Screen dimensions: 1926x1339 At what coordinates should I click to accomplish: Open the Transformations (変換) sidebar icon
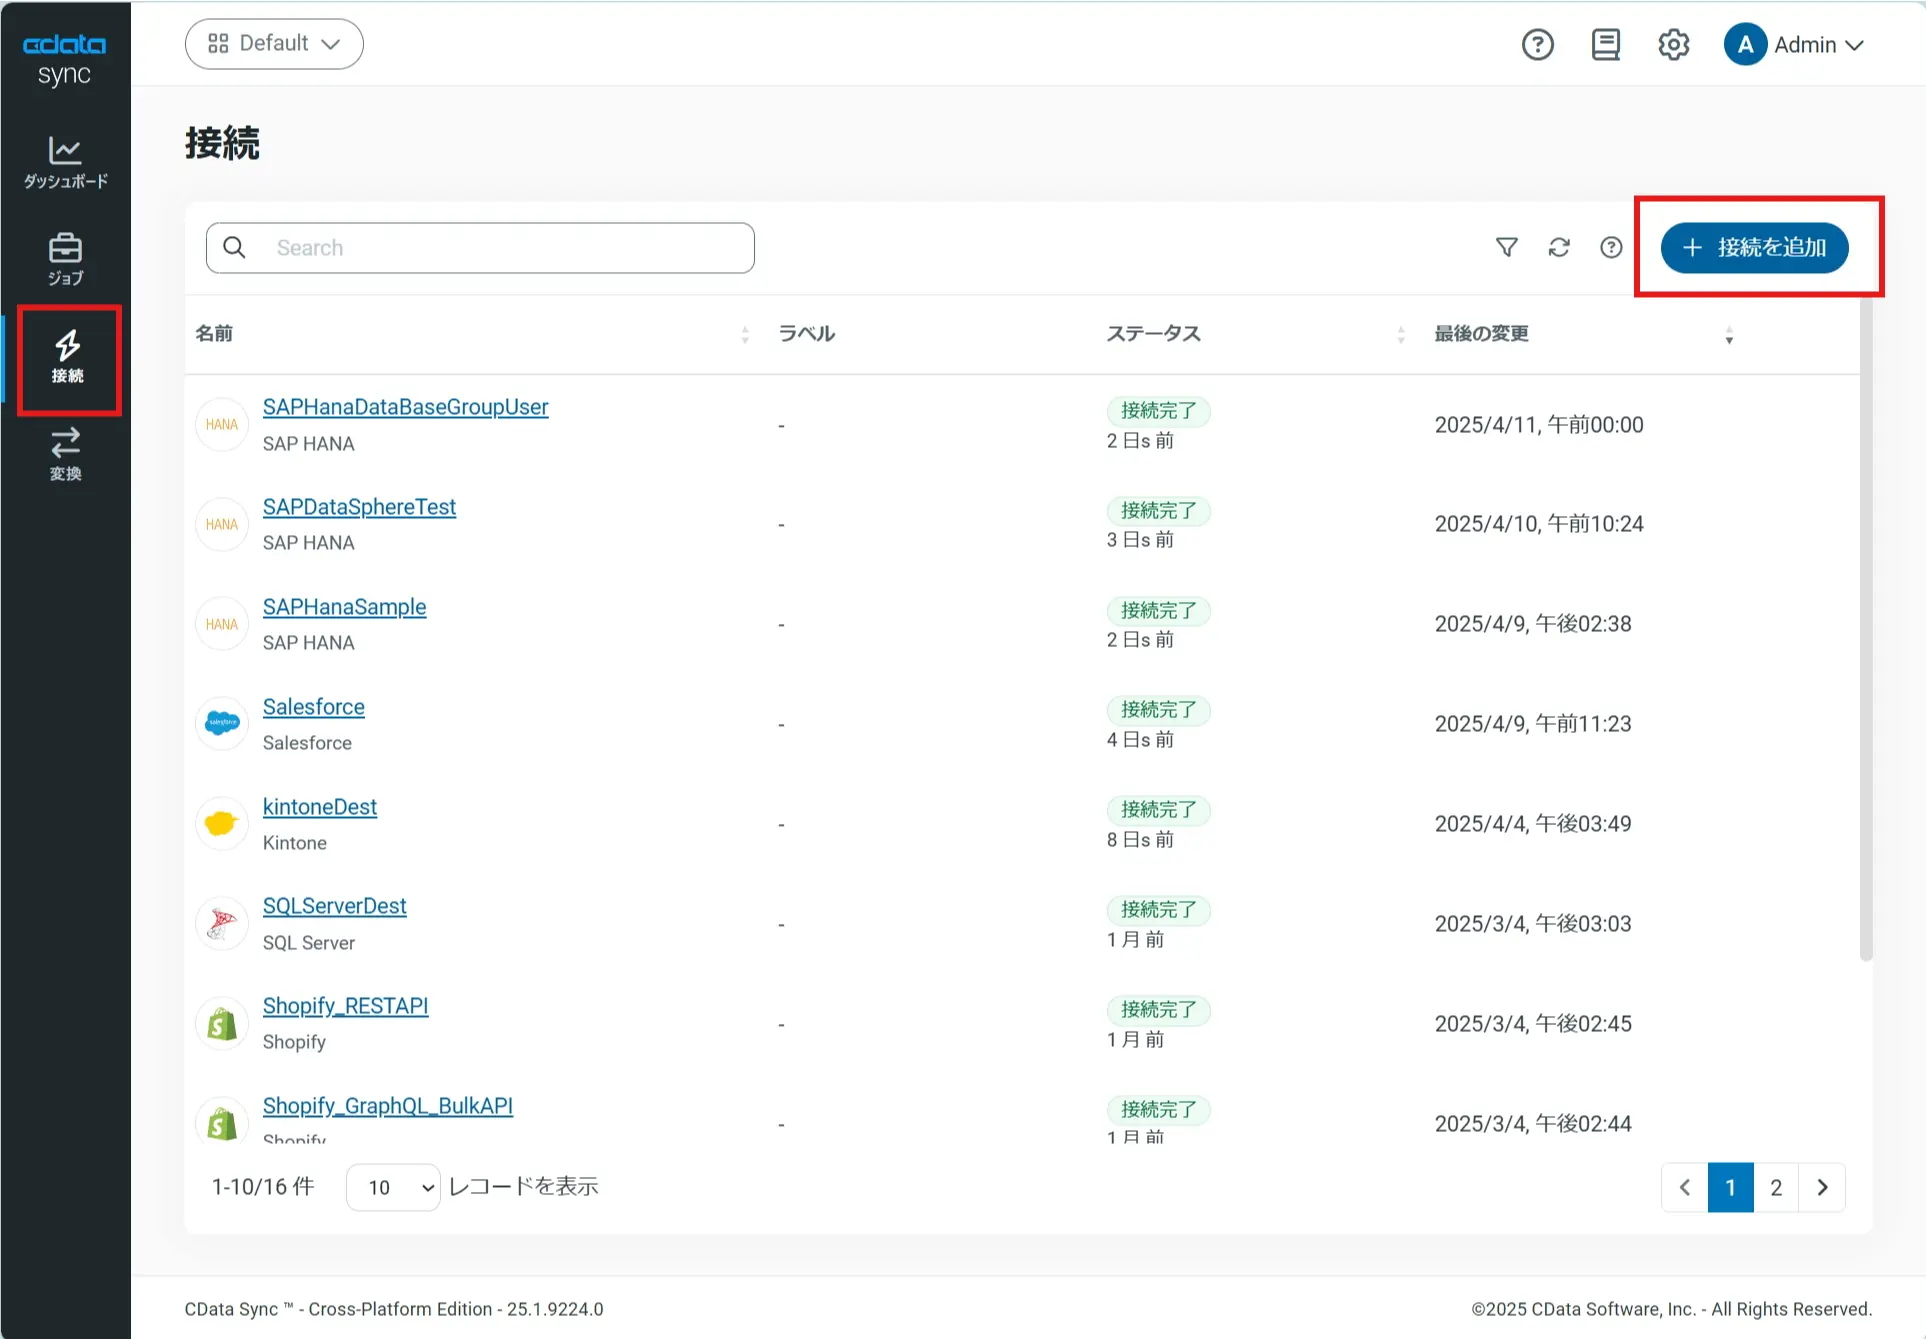coord(65,454)
